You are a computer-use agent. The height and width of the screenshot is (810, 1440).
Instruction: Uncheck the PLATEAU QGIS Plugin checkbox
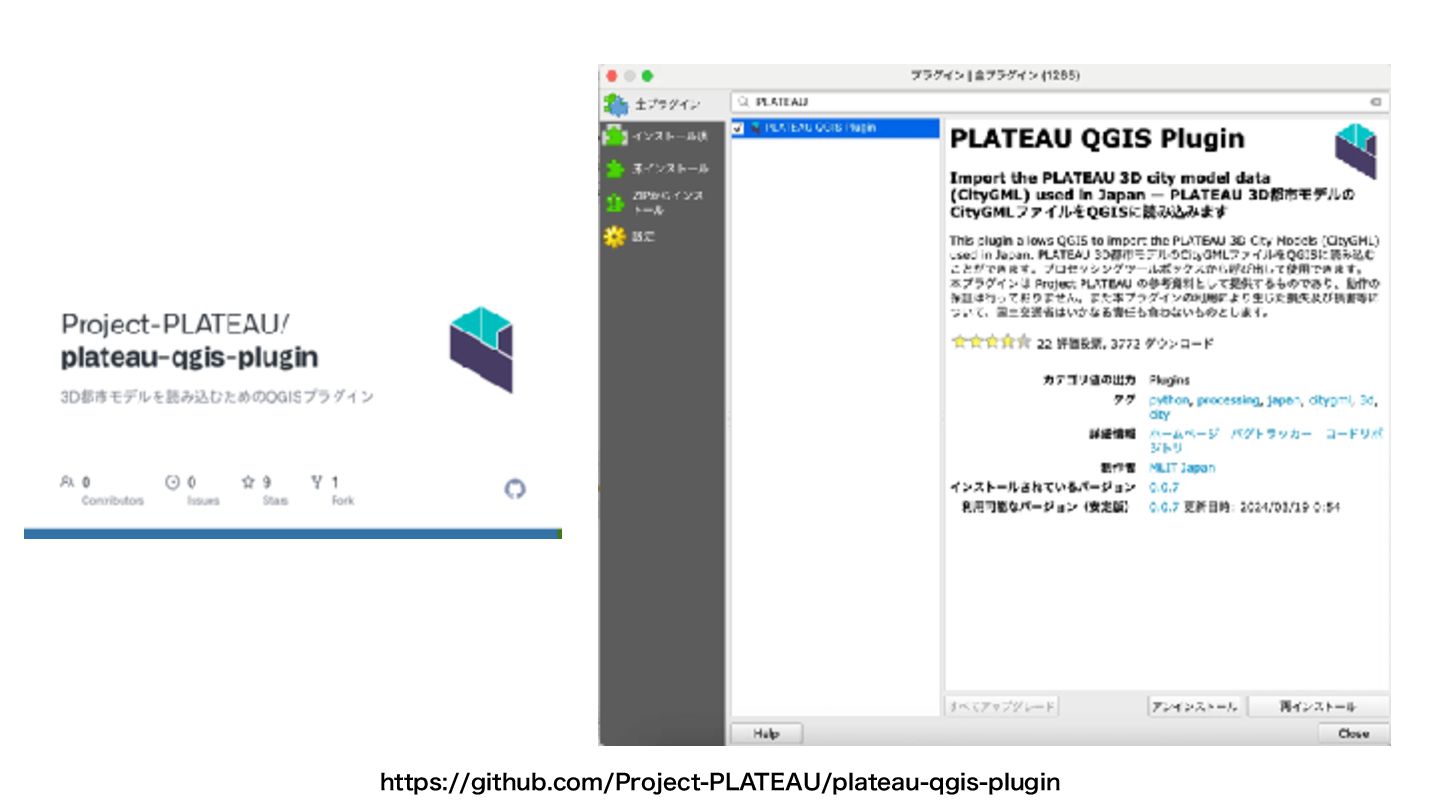738,128
